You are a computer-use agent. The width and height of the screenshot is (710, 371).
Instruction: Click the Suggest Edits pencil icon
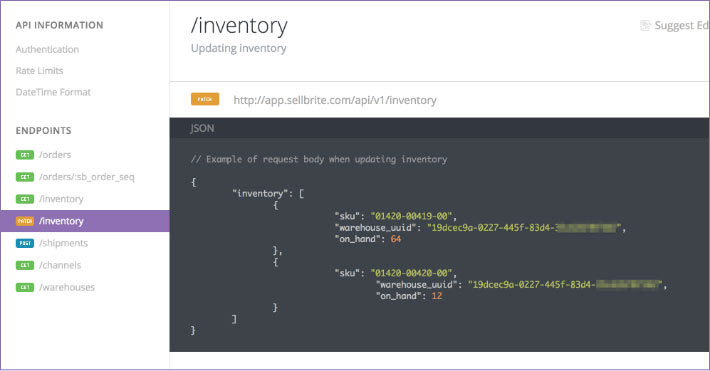645,25
